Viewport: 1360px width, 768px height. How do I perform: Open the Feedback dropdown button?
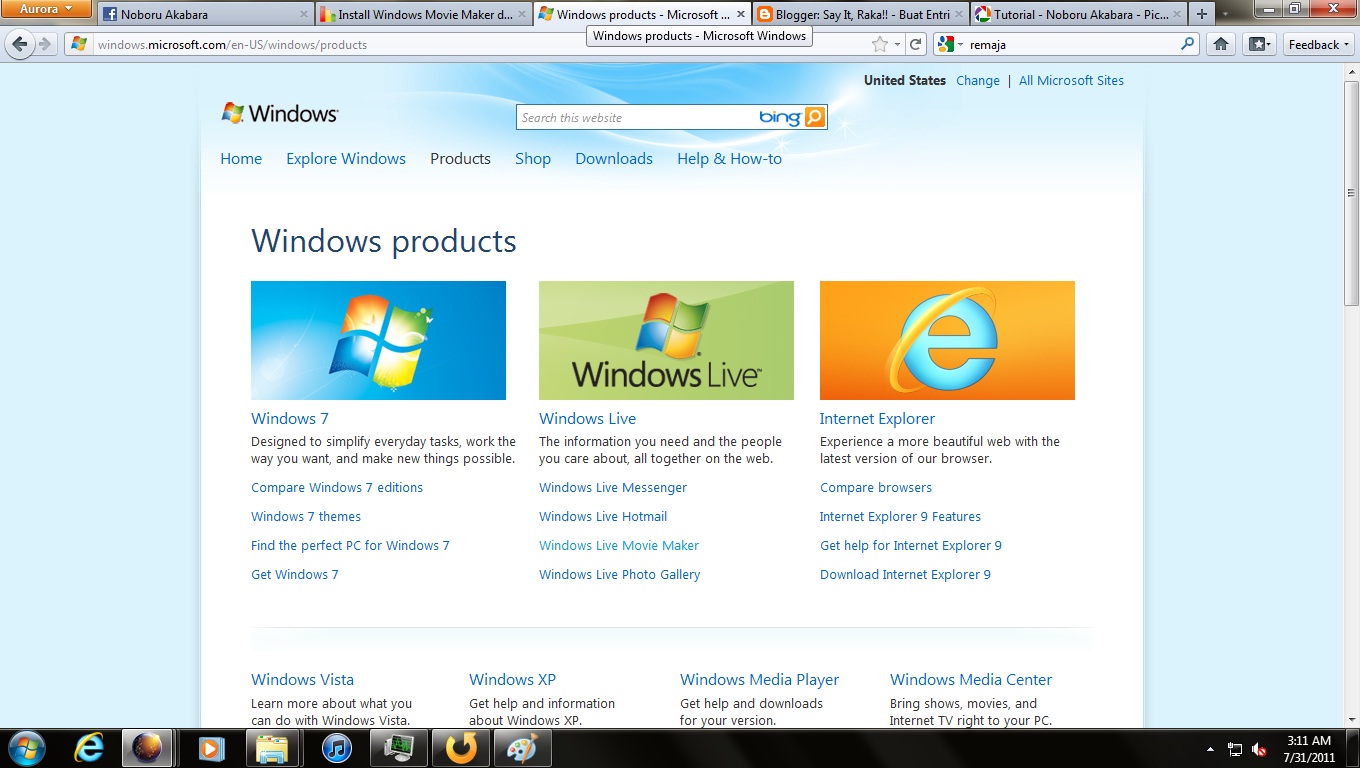point(1318,44)
